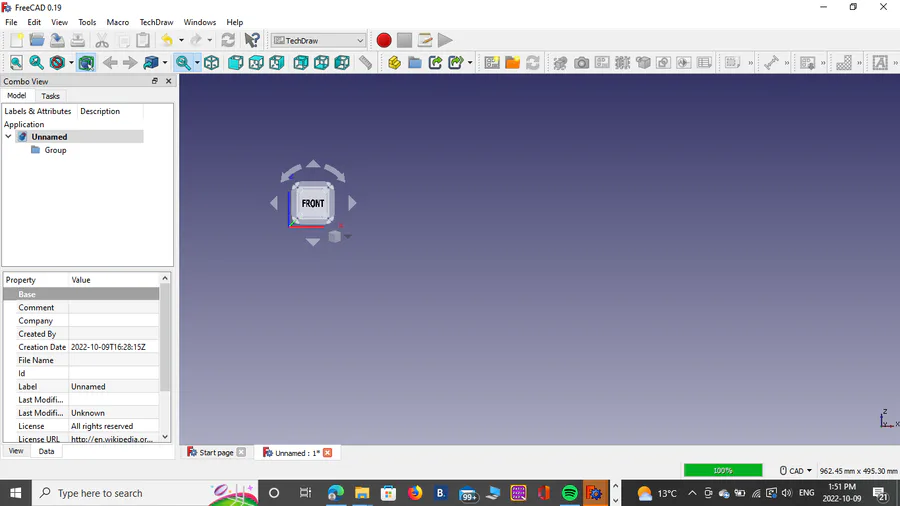
Task: Click the TechDraw dimension length icon
Action: [x=771, y=63]
